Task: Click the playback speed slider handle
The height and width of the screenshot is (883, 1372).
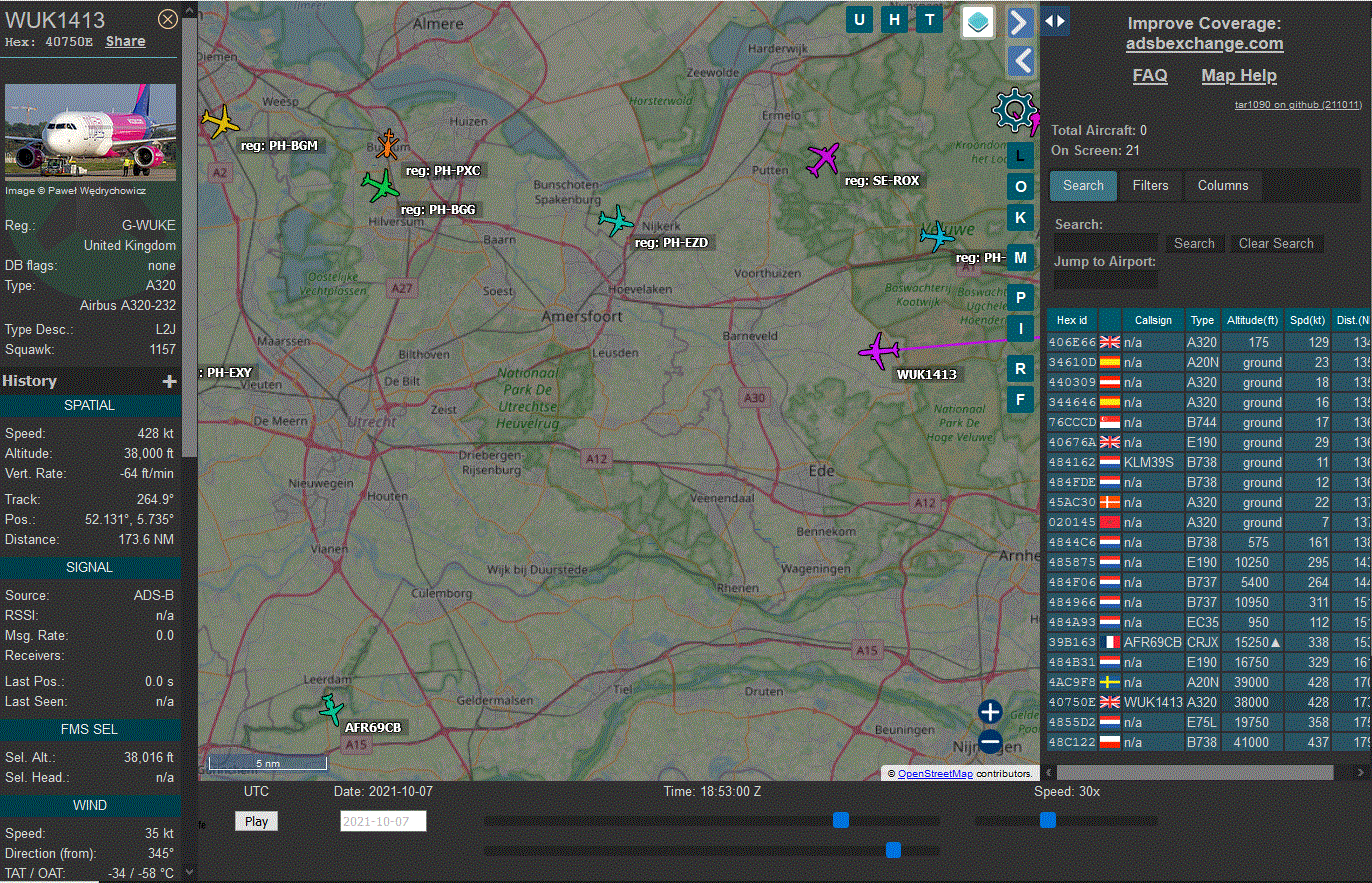Action: pyautogui.click(x=1047, y=820)
